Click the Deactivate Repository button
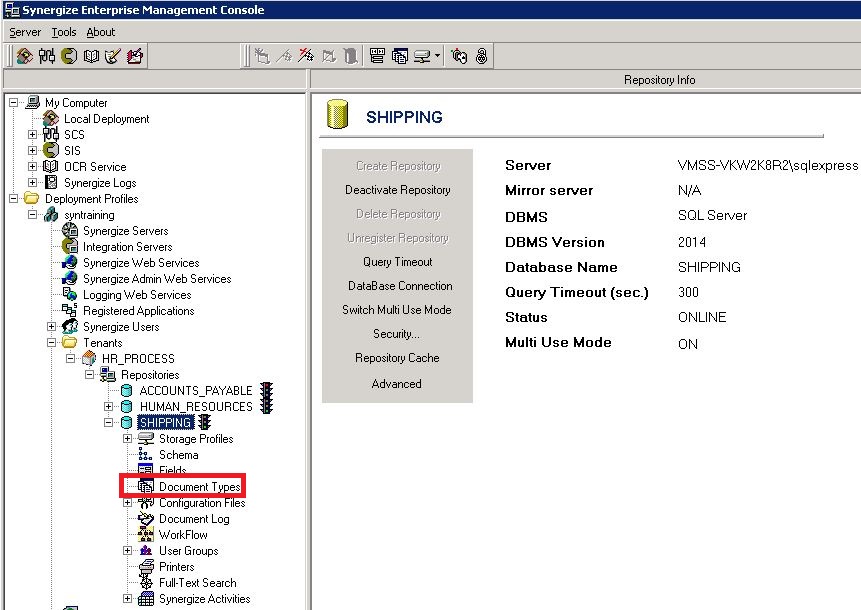 pos(398,190)
